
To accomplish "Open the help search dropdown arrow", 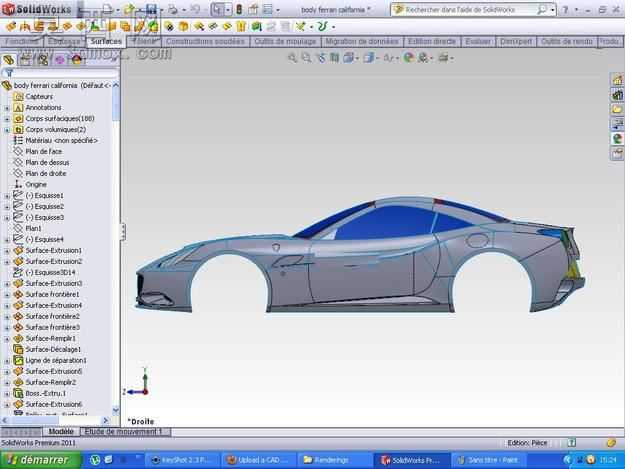I will [552, 10].
